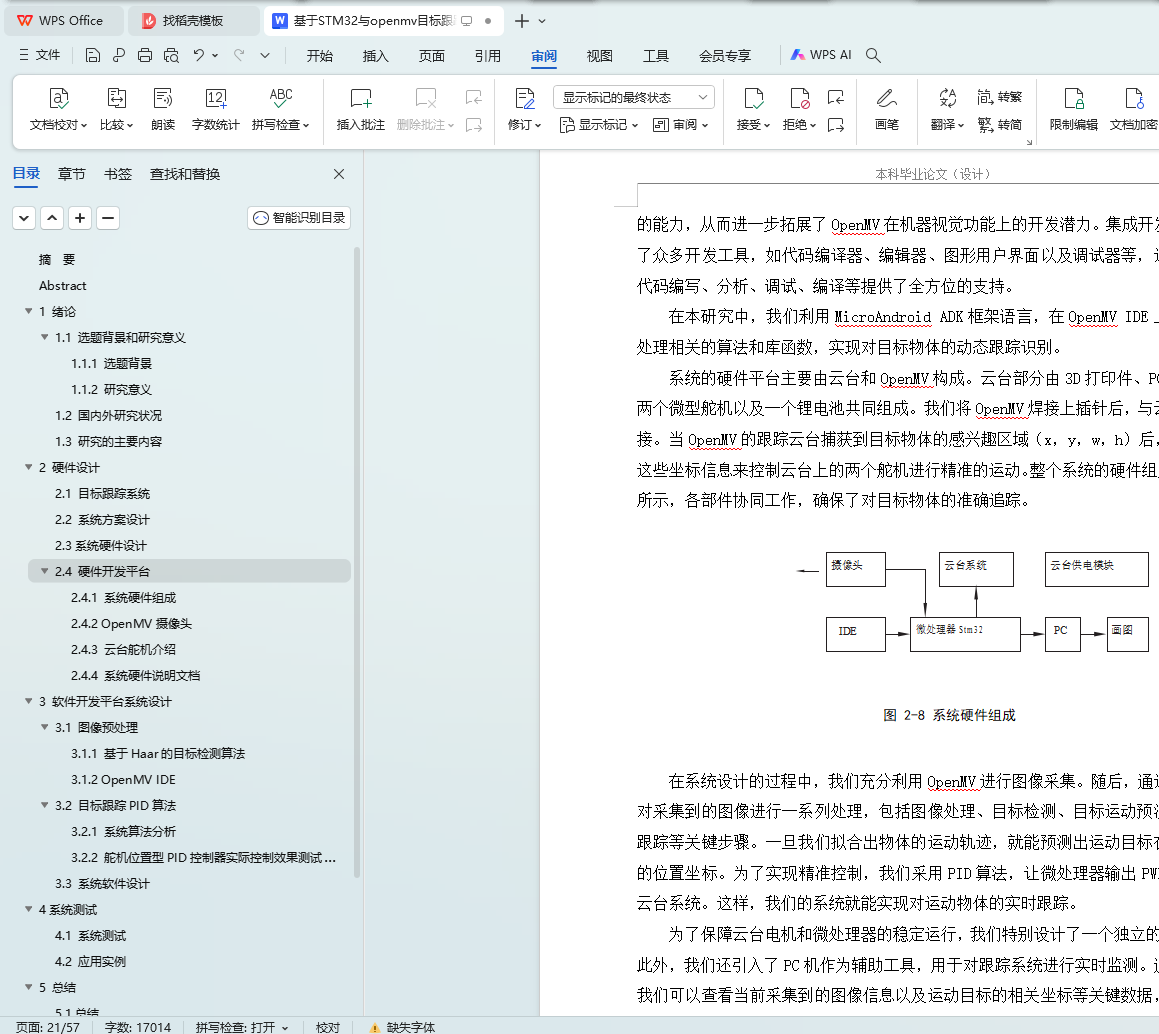Open 文档加密 document encryption
This screenshot has height=1034, width=1159.
click(x=1133, y=109)
